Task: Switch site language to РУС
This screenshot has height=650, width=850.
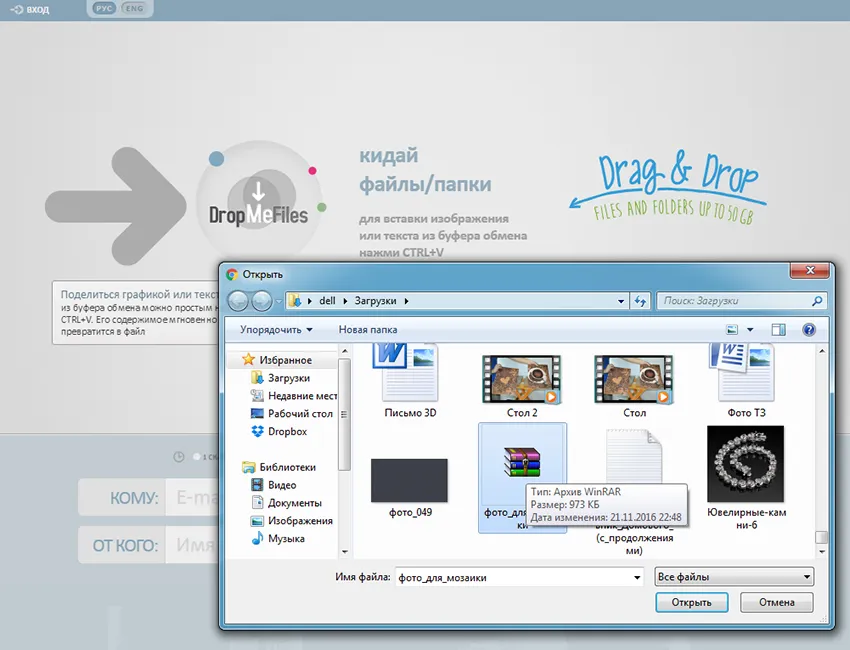Action: 104,9
